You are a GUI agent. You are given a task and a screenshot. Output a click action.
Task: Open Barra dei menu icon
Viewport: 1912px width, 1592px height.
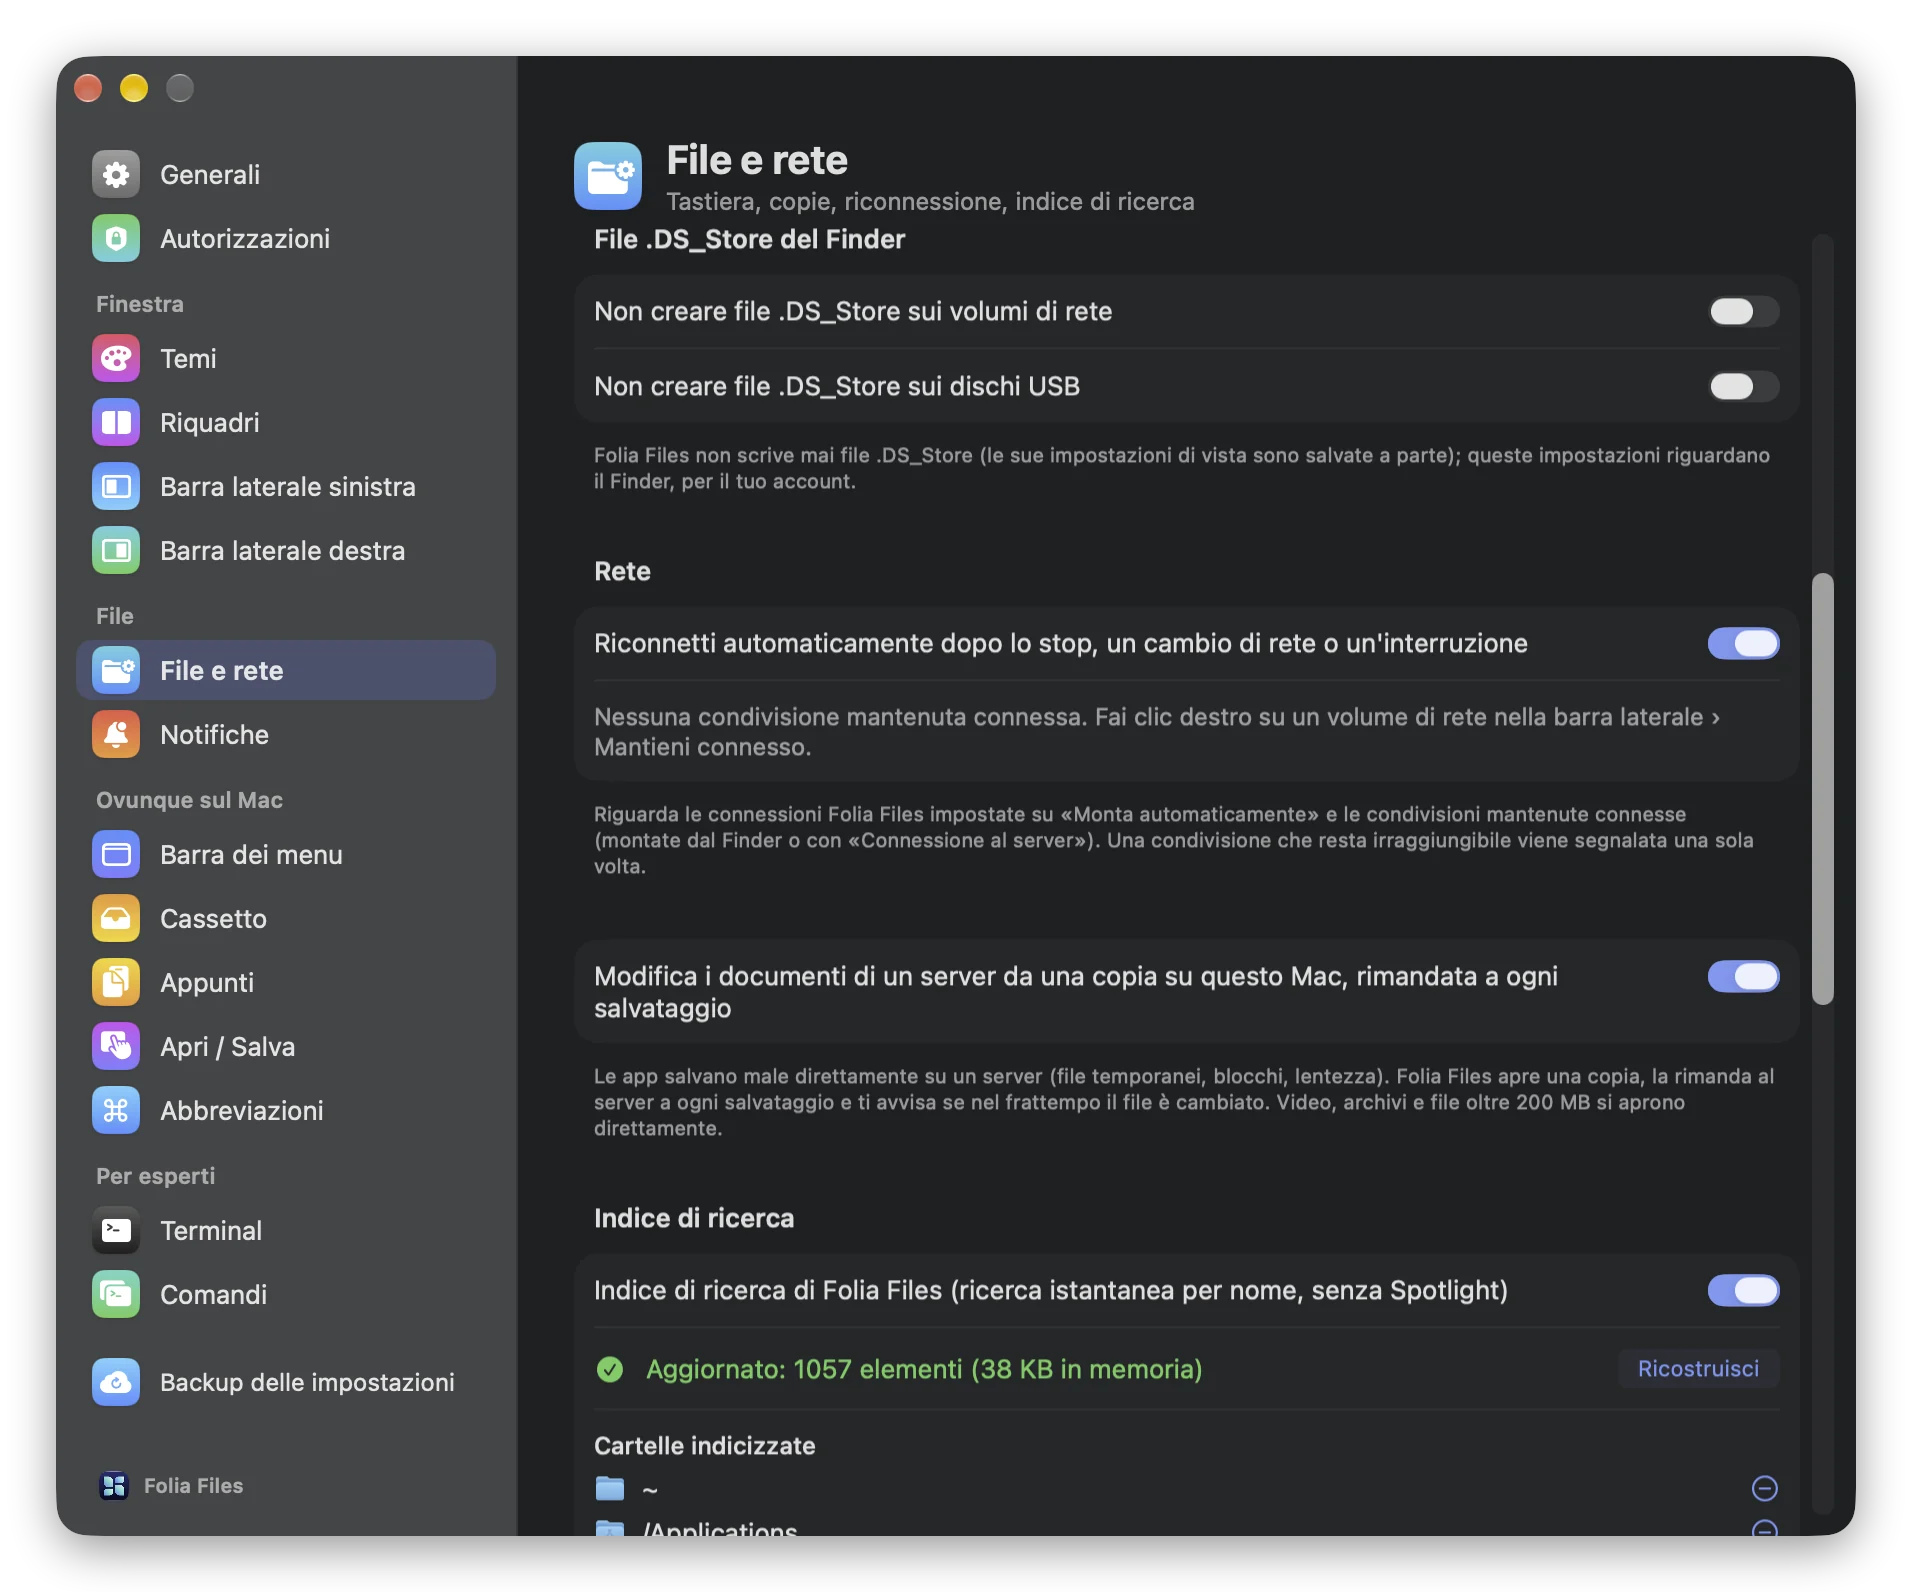point(116,855)
